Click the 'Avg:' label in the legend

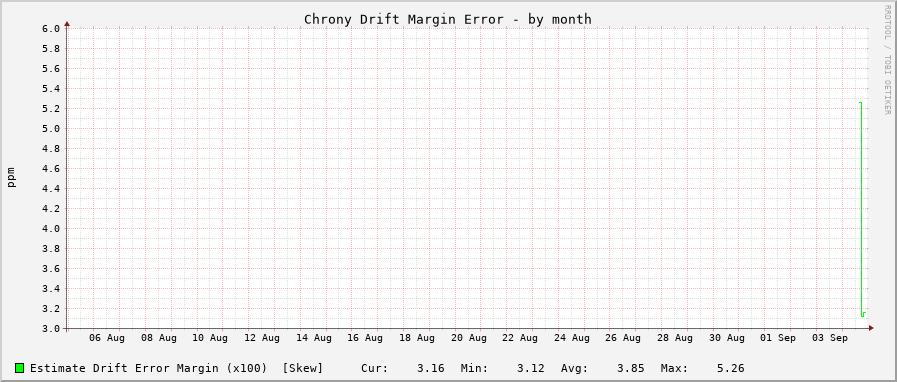(x=574, y=368)
